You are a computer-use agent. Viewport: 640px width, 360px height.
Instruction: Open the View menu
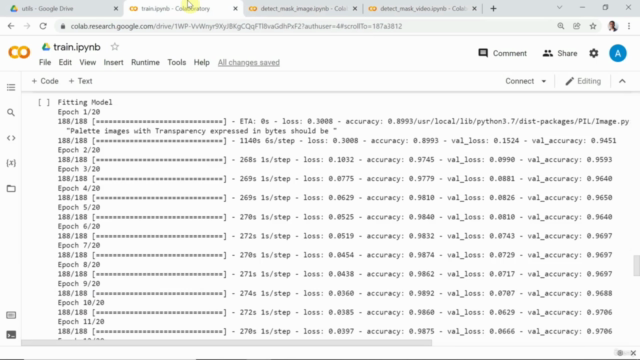click(x=87, y=62)
